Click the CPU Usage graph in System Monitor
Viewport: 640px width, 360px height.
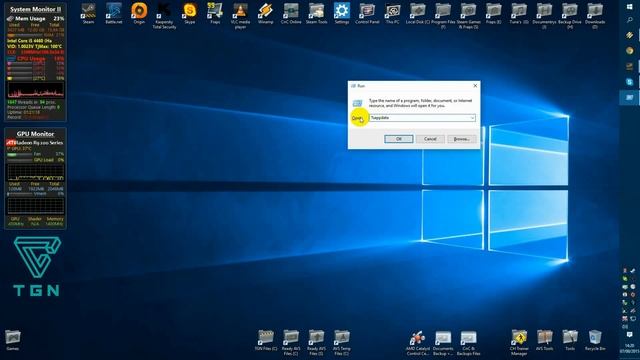(x=36, y=91)
